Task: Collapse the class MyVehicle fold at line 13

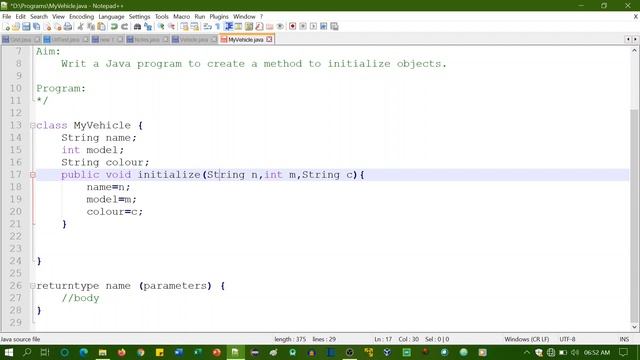Action: point(33,125)
